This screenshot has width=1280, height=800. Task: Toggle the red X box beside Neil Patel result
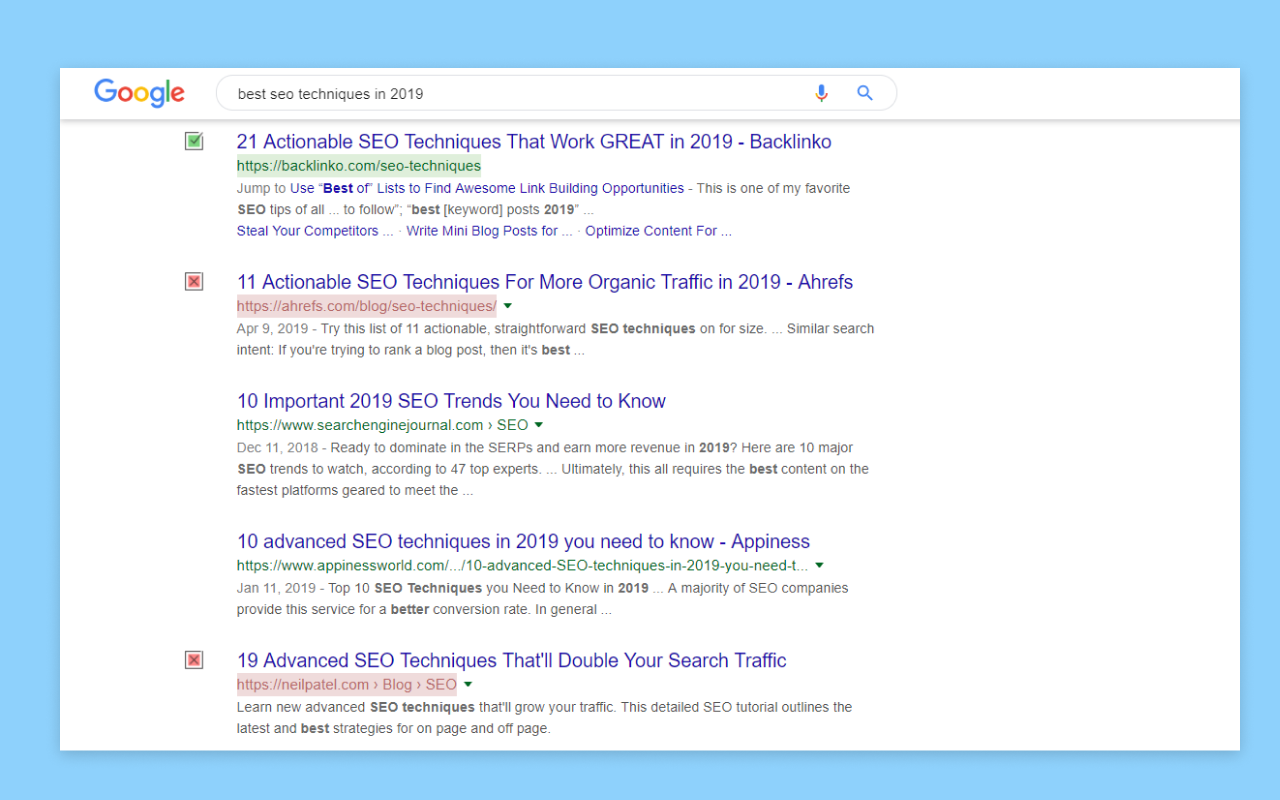[194, 660]
